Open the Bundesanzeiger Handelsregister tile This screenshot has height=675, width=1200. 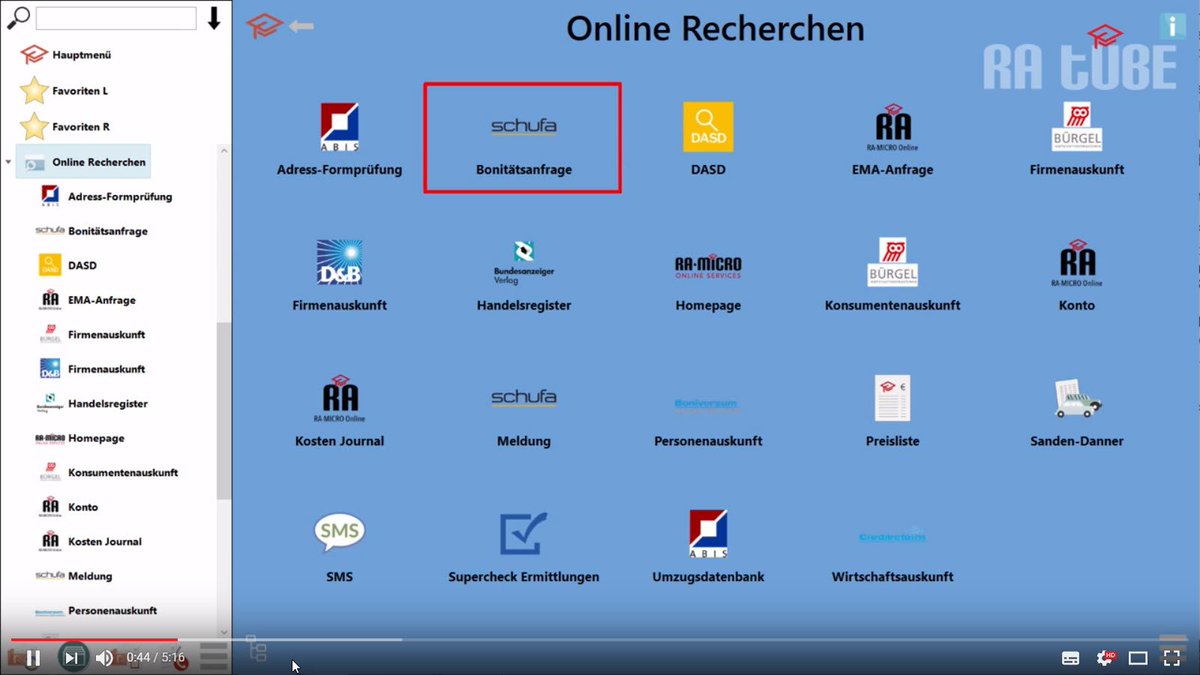(x=523, y=275)
